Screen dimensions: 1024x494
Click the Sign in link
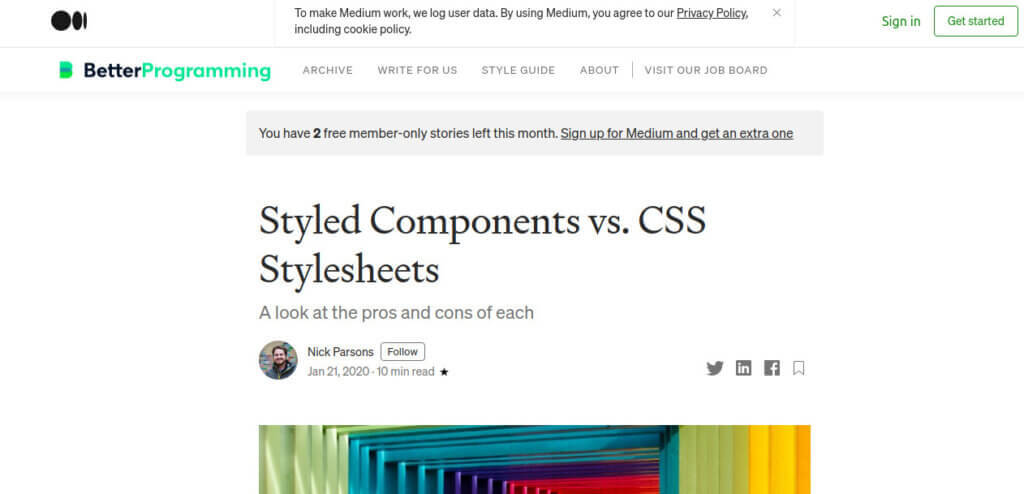pyautogui.click(x=901, y=21)
